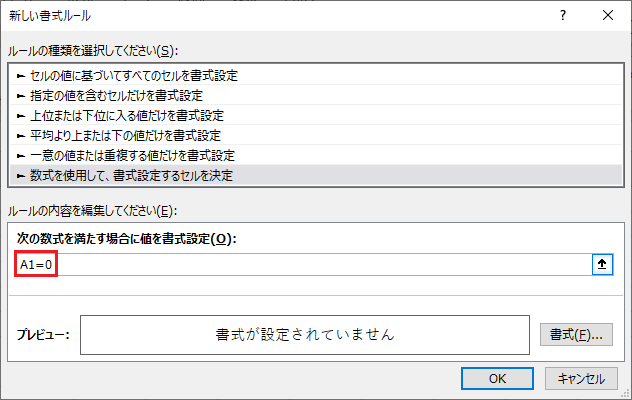Open dialog help with the ? icon
The width and height of the screenshot is (632, 400).
coord(565,15)
